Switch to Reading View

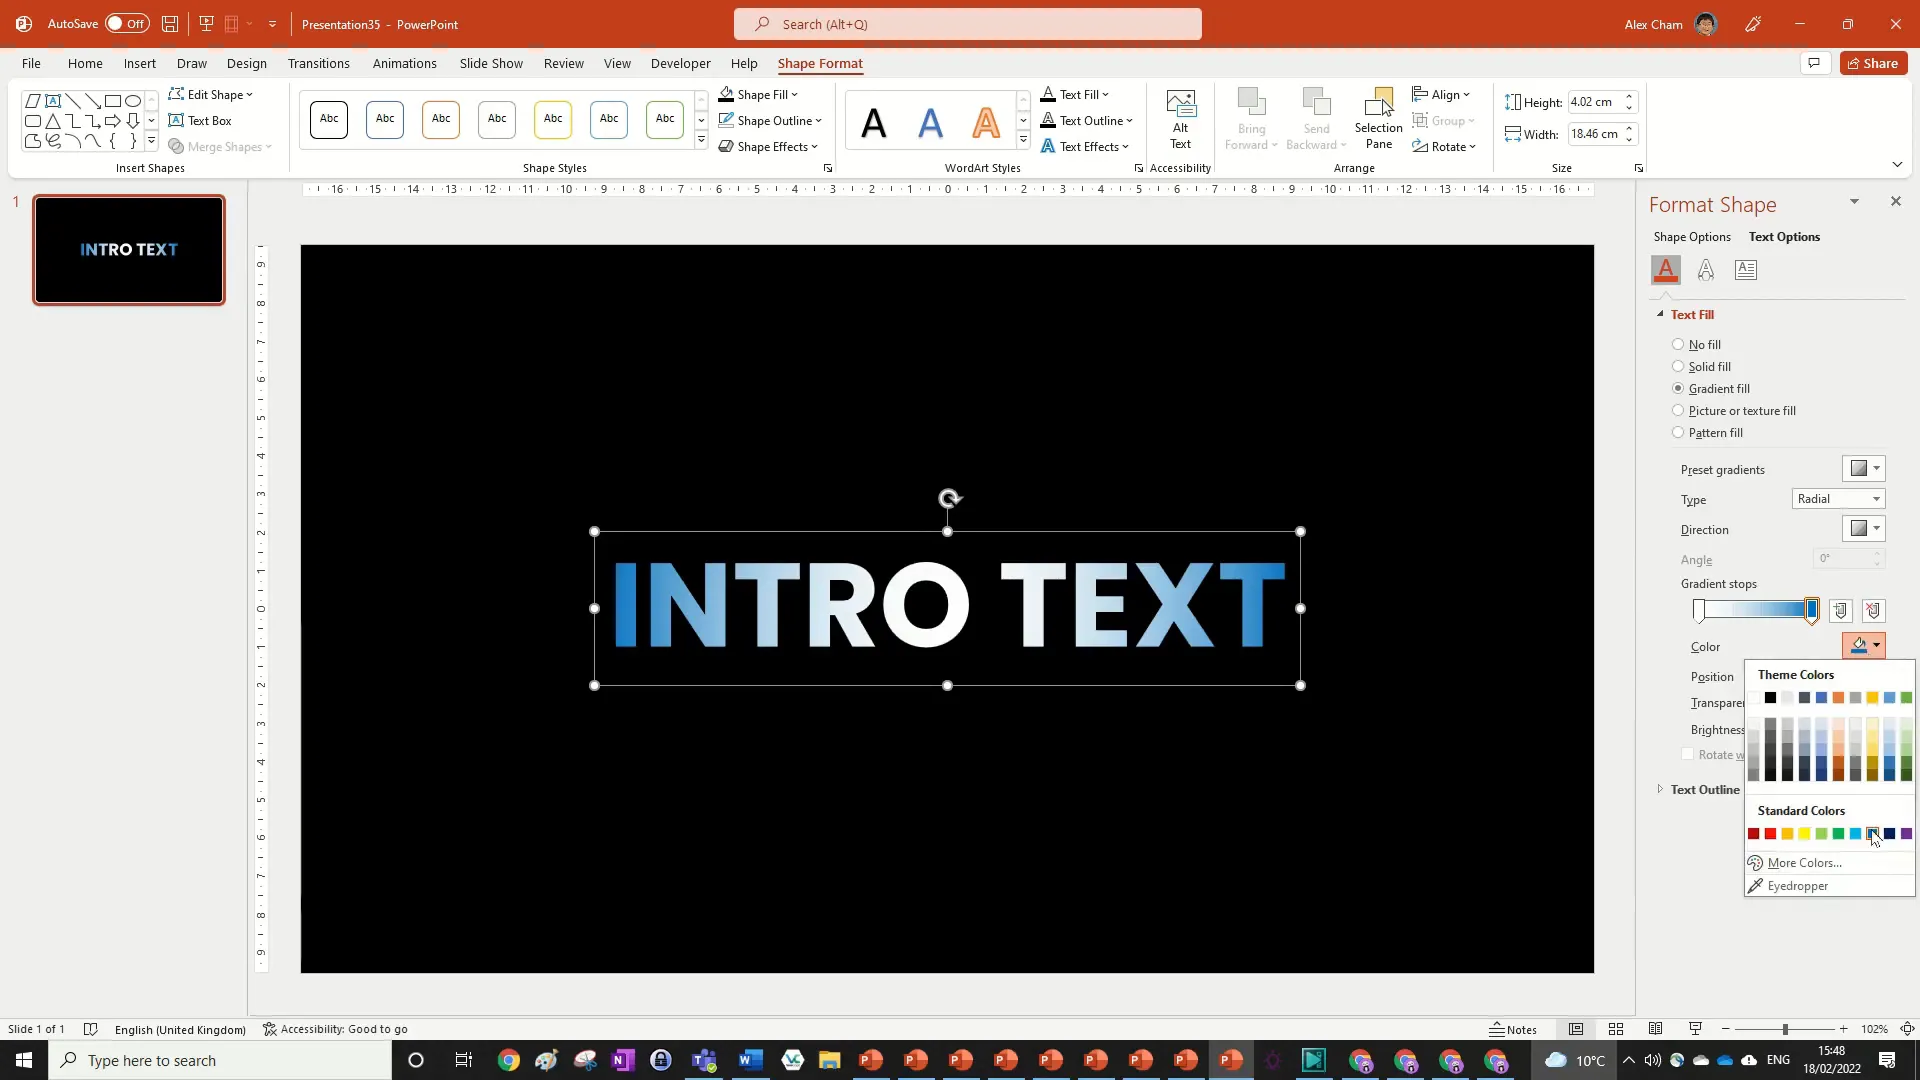(x=1656, y=1029)
